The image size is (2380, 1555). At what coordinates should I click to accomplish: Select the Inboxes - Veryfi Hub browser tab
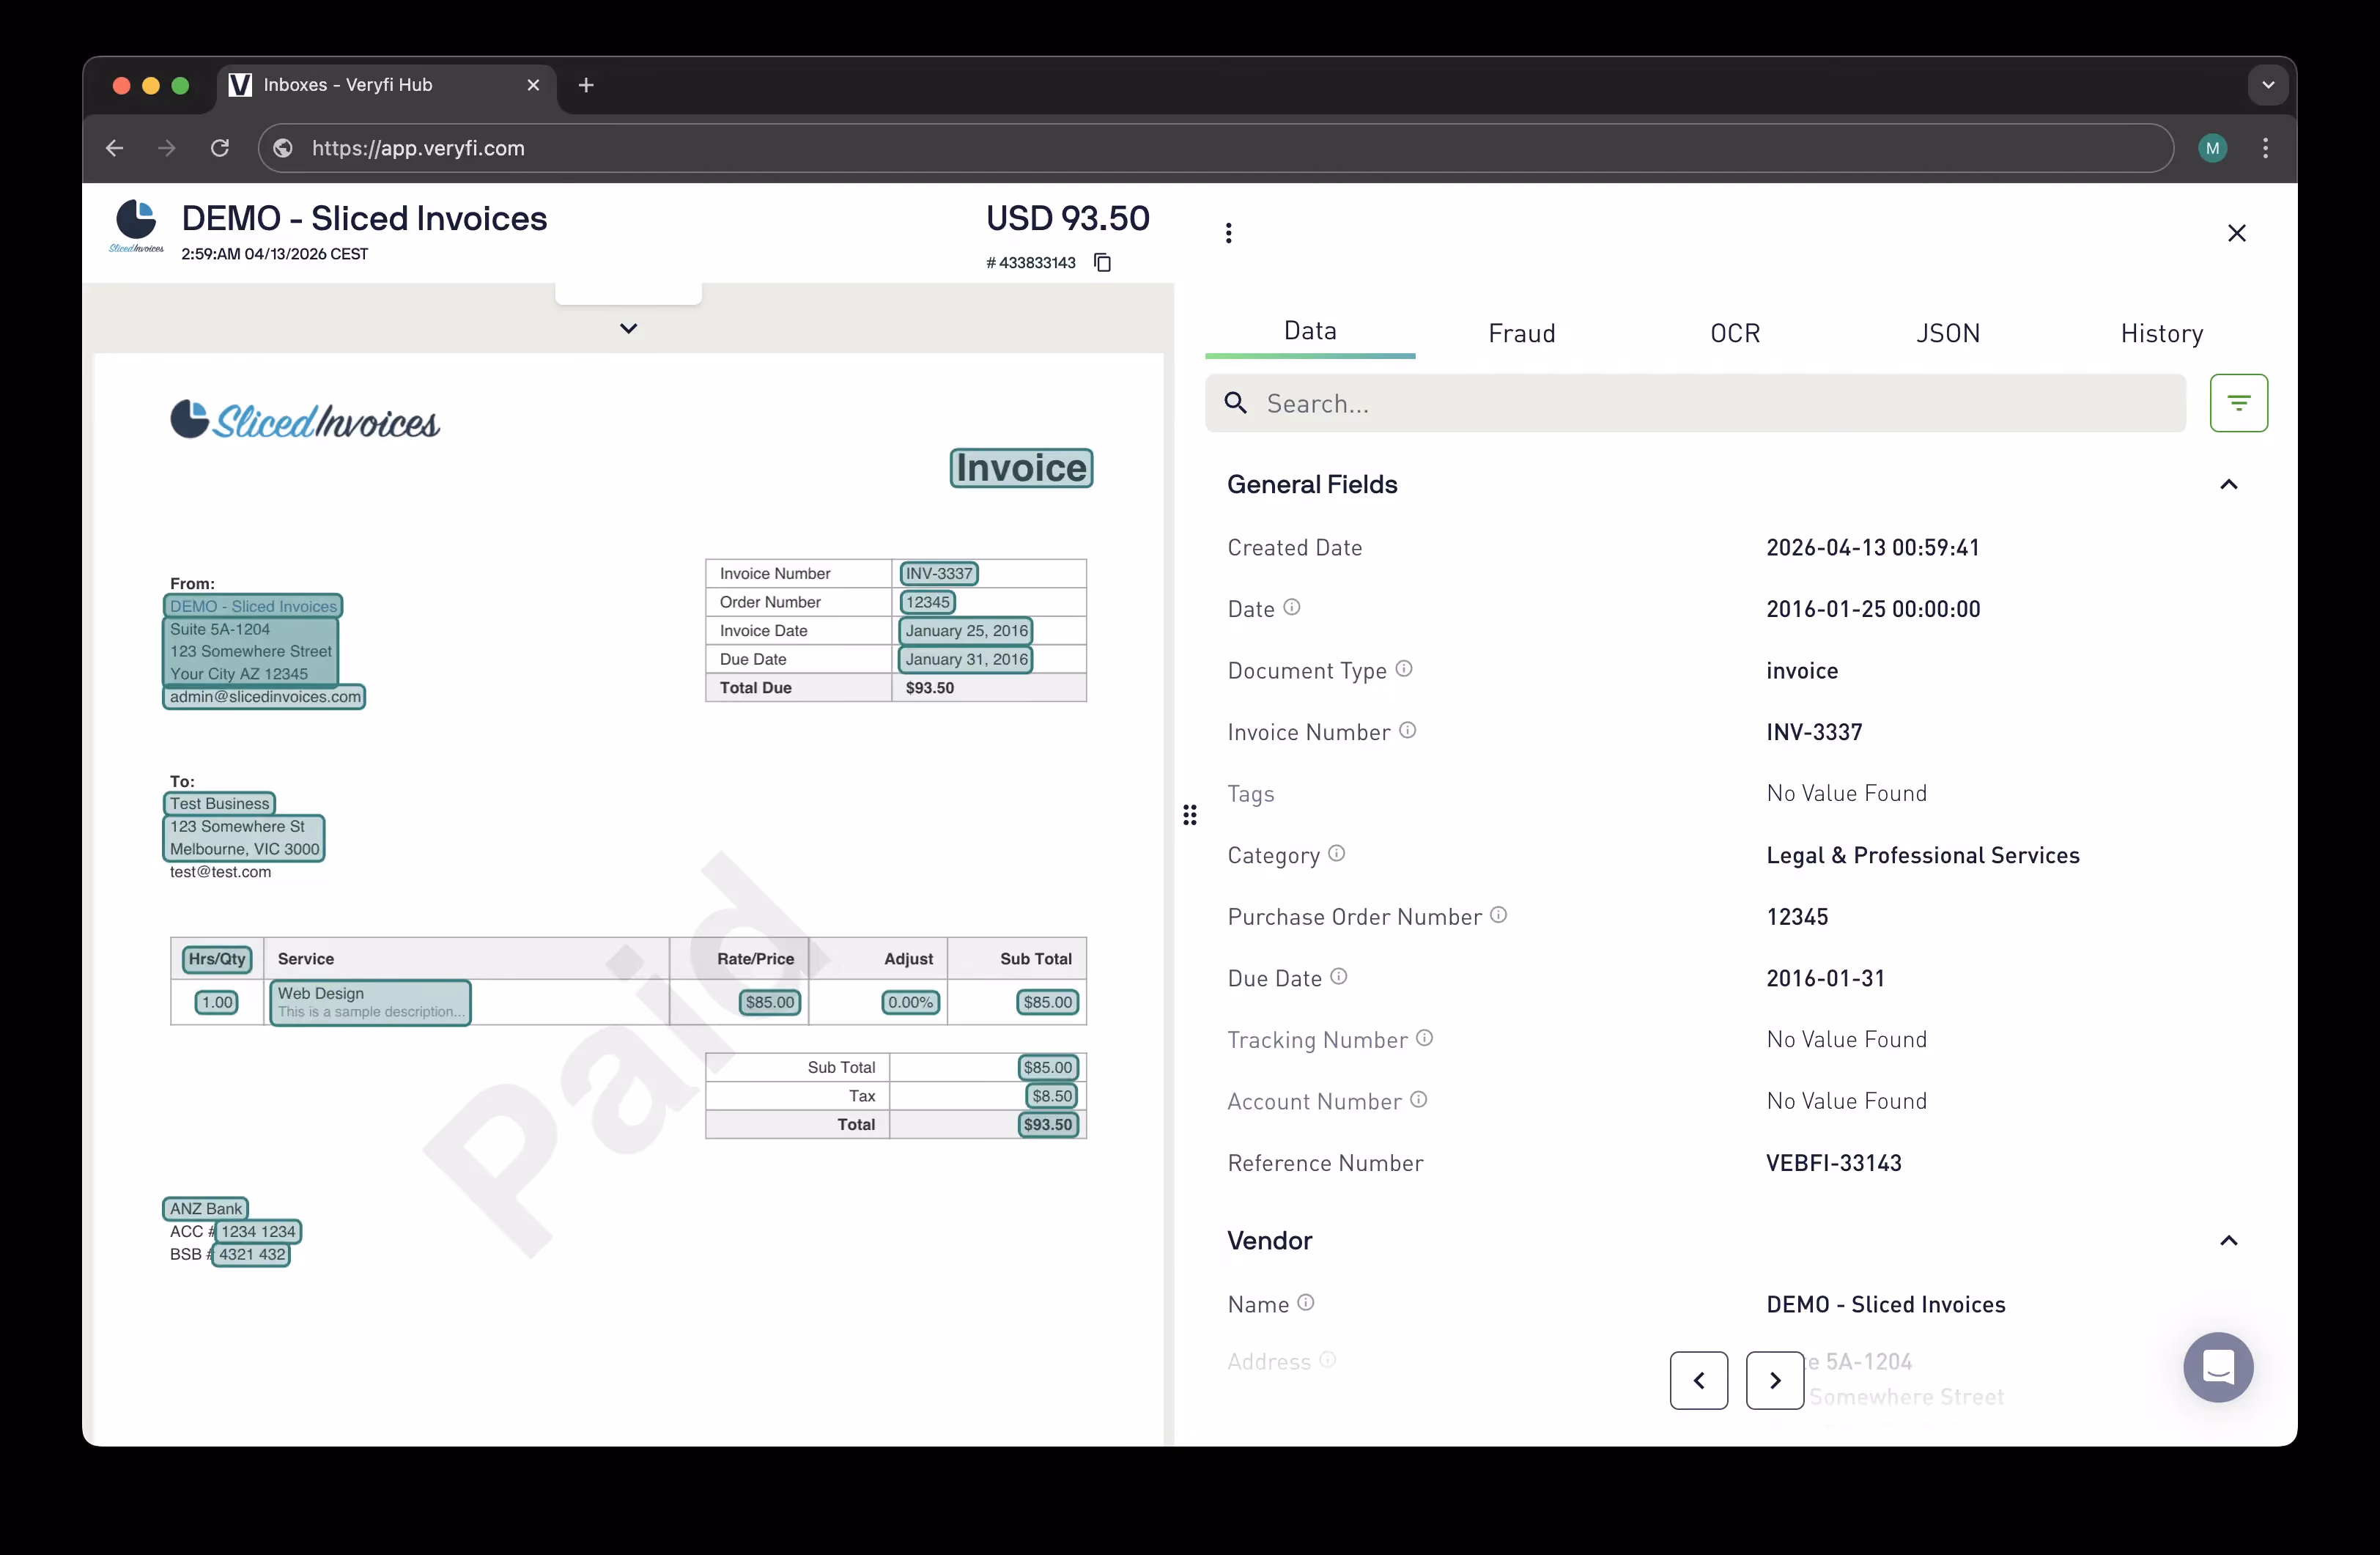point(385,85)
